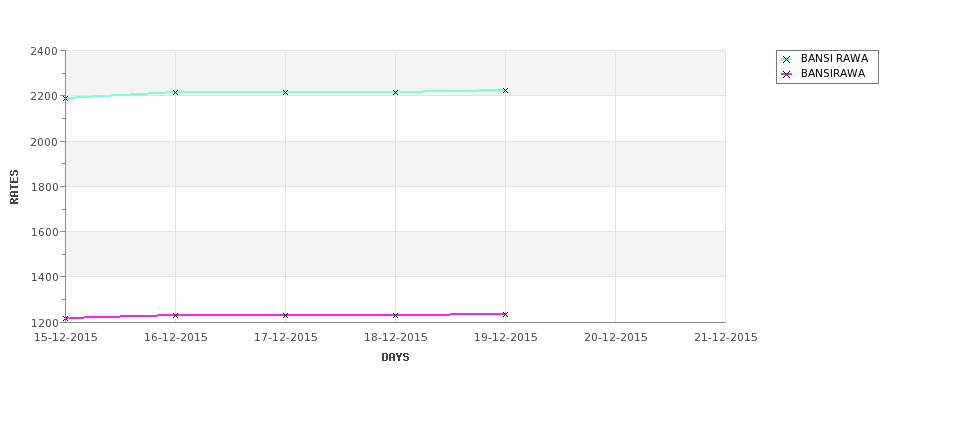Click BANSIRAWA data point at 18-12-2015
975x429 pixels.
(x=395, y=316)
